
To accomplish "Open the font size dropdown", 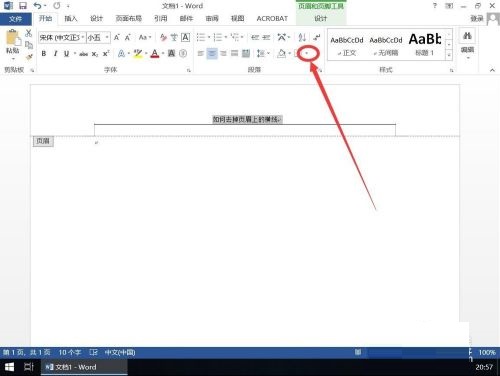I will click(107, 37).
